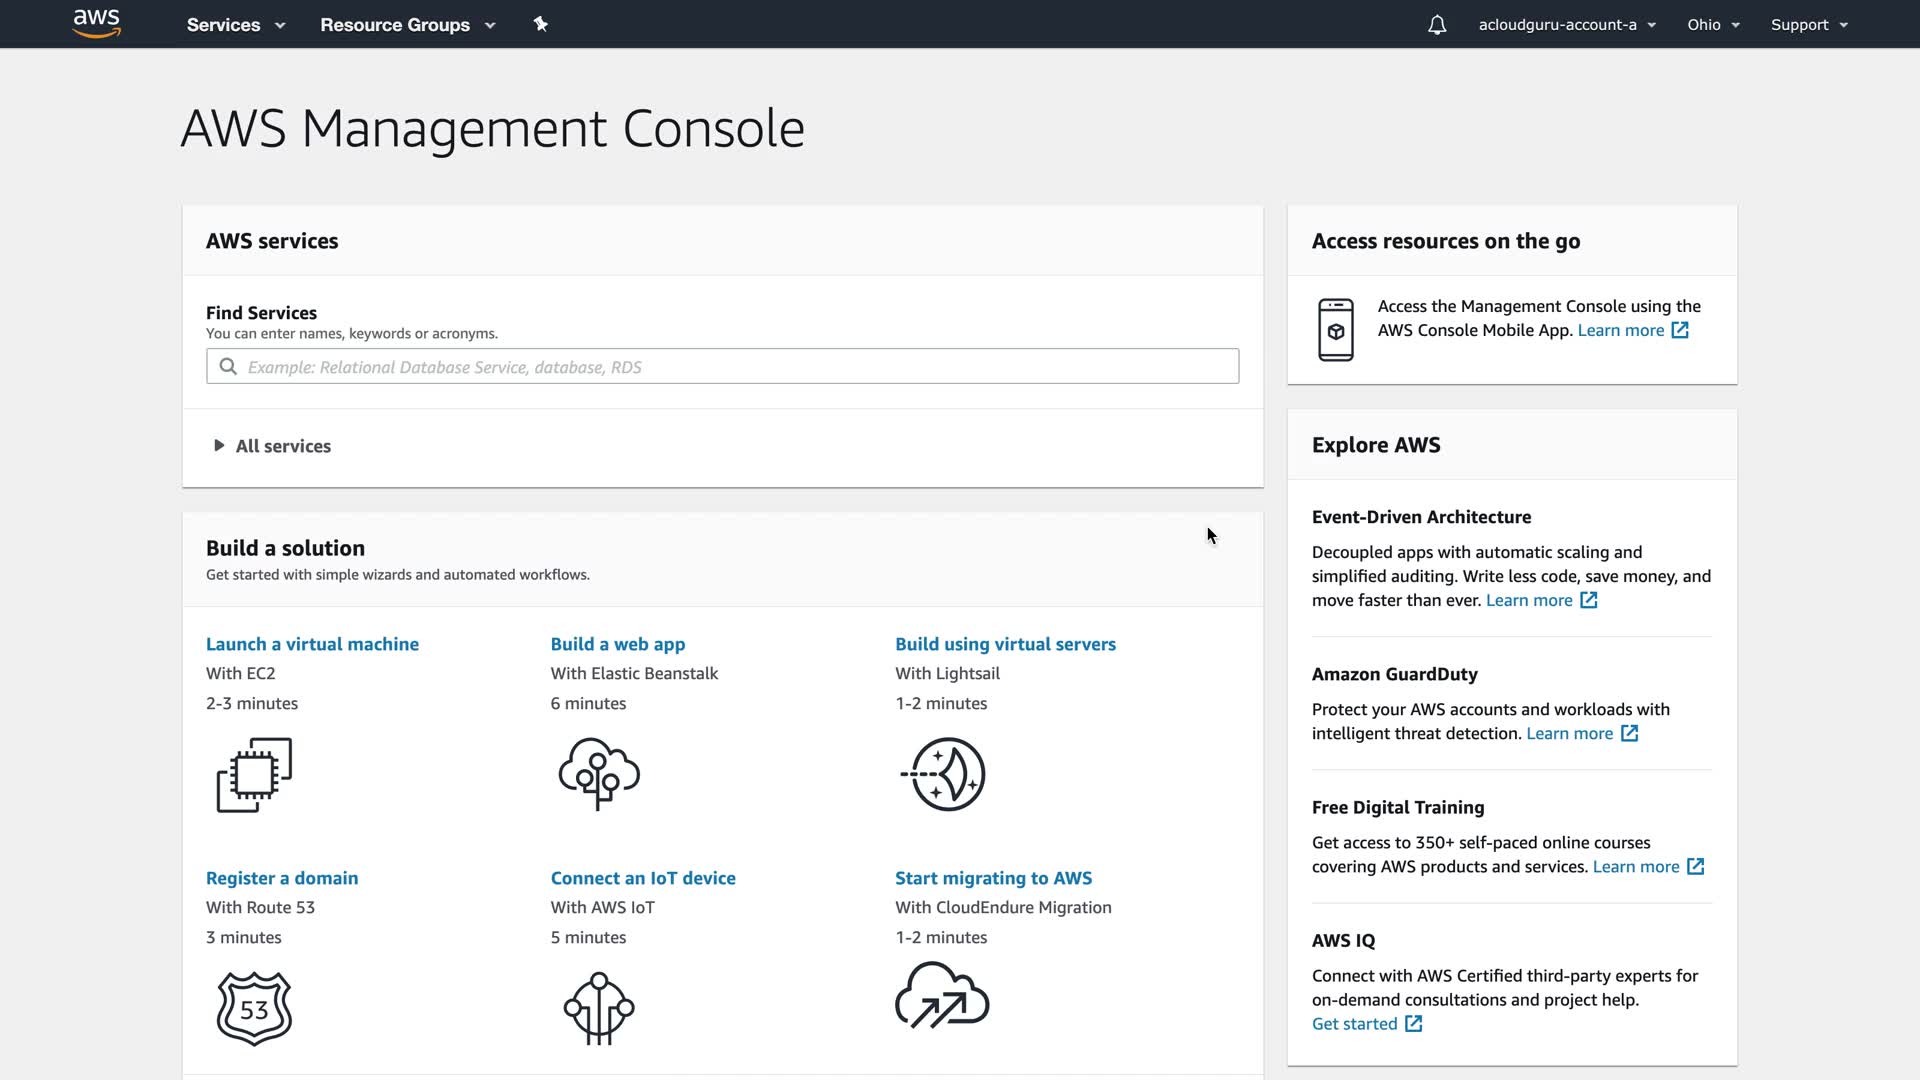Click the AWS IoT device icon
1920x1080 pixels.
tap(599, 1008)
